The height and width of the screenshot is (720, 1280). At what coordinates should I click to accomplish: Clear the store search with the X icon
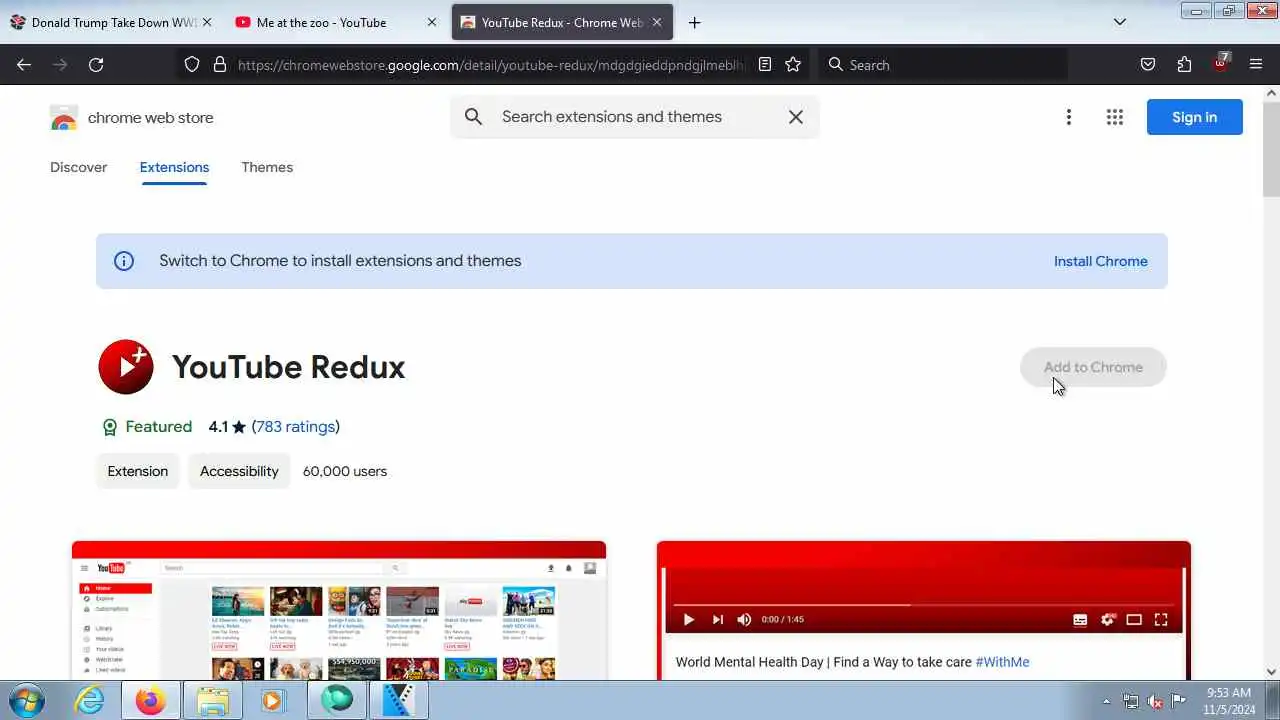(796, 117)
